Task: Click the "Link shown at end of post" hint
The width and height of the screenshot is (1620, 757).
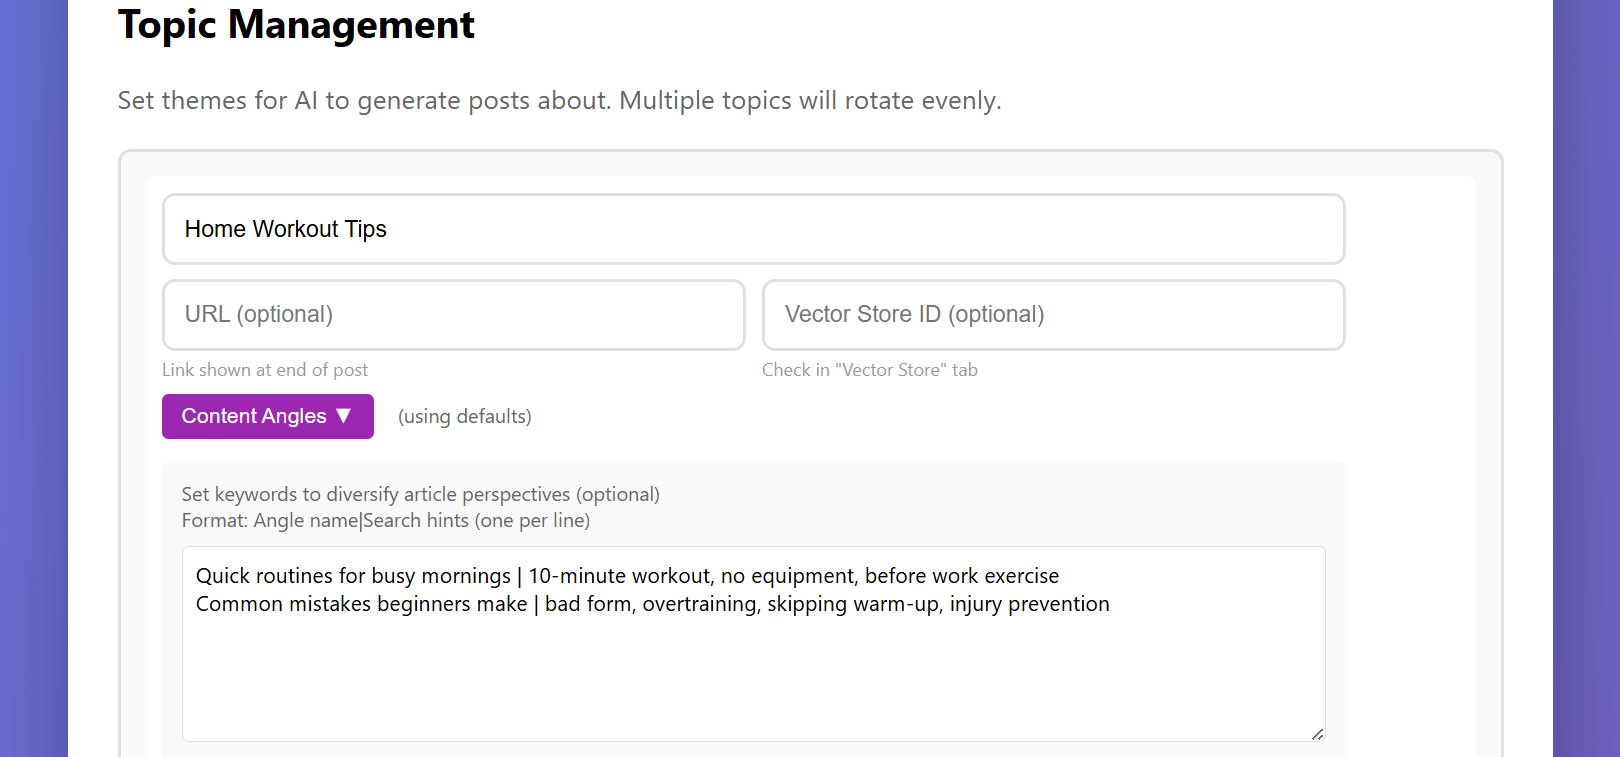Action: tap(265, 370)
